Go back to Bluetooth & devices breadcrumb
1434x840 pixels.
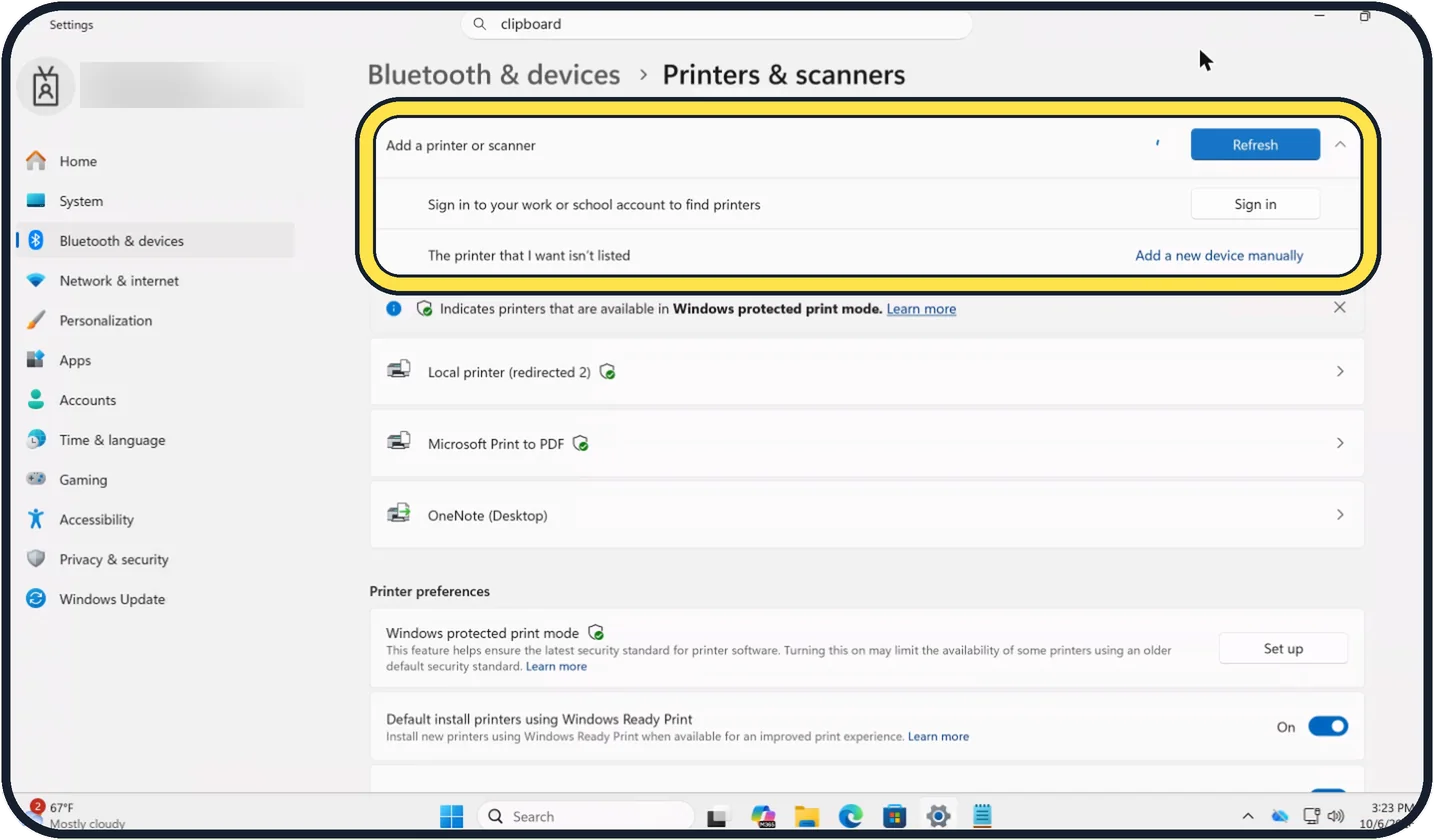(x=494, y=75)
